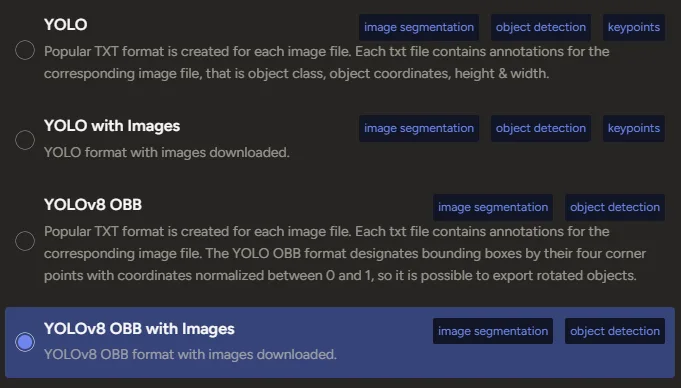681x388 pixels.
Task: Click image segmentation tag in YOLOv8 OBB row
Action: 493,207
